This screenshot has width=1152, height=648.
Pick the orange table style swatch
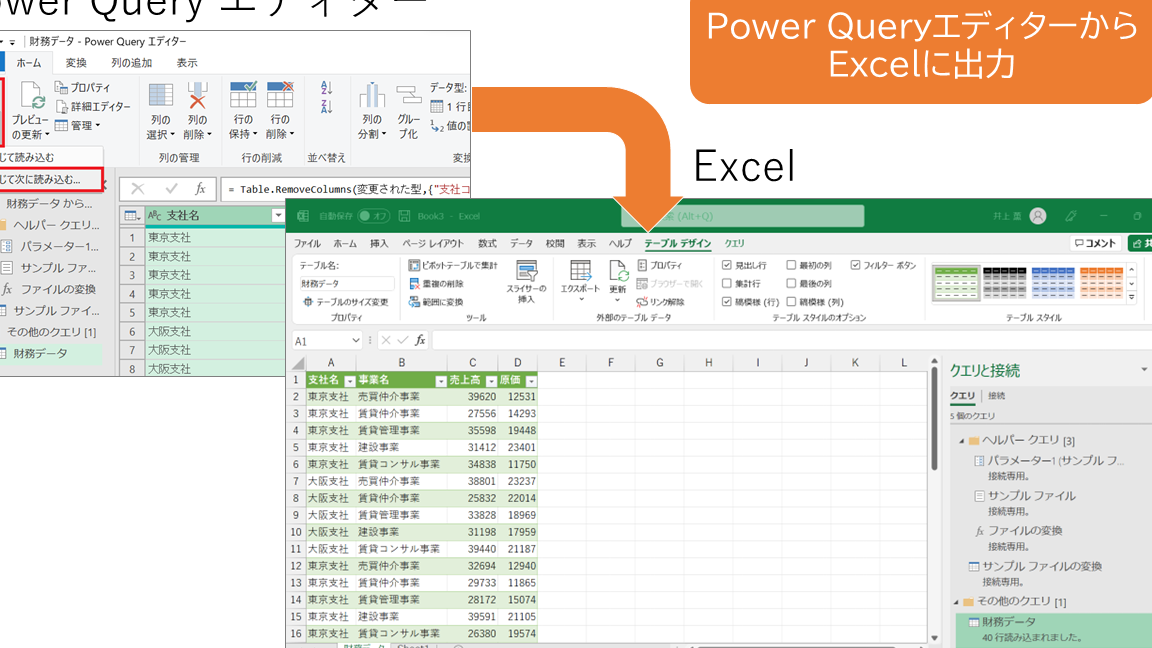point(1100,282)
